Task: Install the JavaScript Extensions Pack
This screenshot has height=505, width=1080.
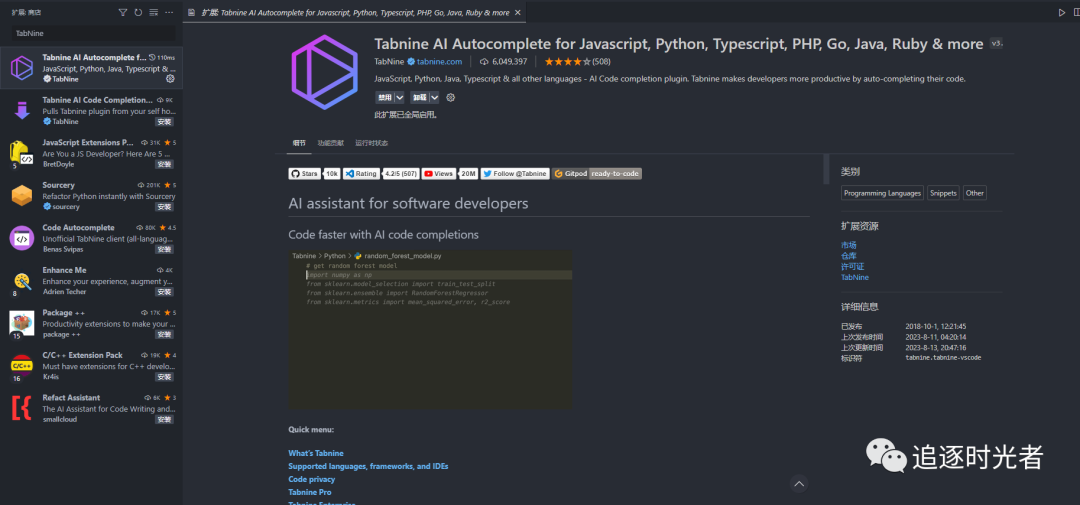Action: pos(164,164)
